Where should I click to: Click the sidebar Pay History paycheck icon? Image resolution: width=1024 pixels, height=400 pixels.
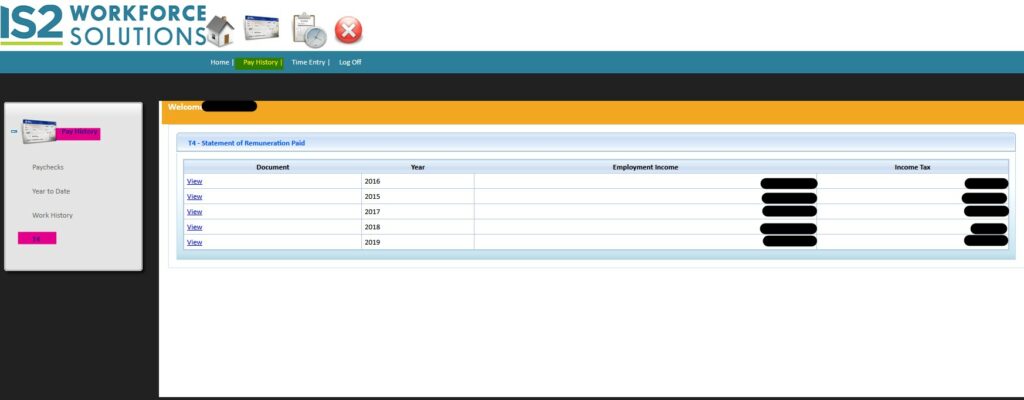(x=39, y=131)
